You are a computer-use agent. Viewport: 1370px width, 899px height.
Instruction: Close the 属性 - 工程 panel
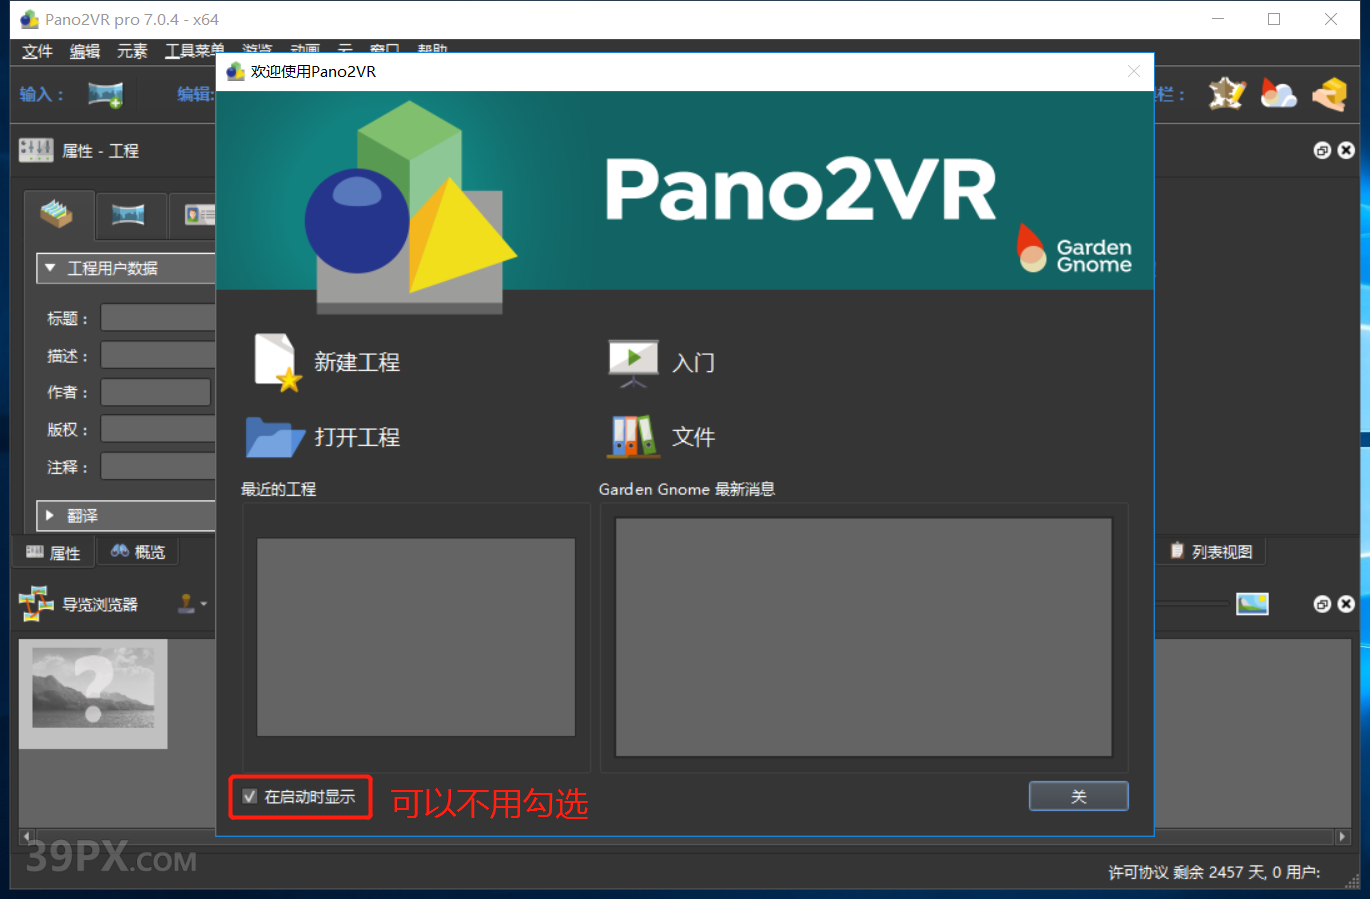click(x=1346, y=150)
